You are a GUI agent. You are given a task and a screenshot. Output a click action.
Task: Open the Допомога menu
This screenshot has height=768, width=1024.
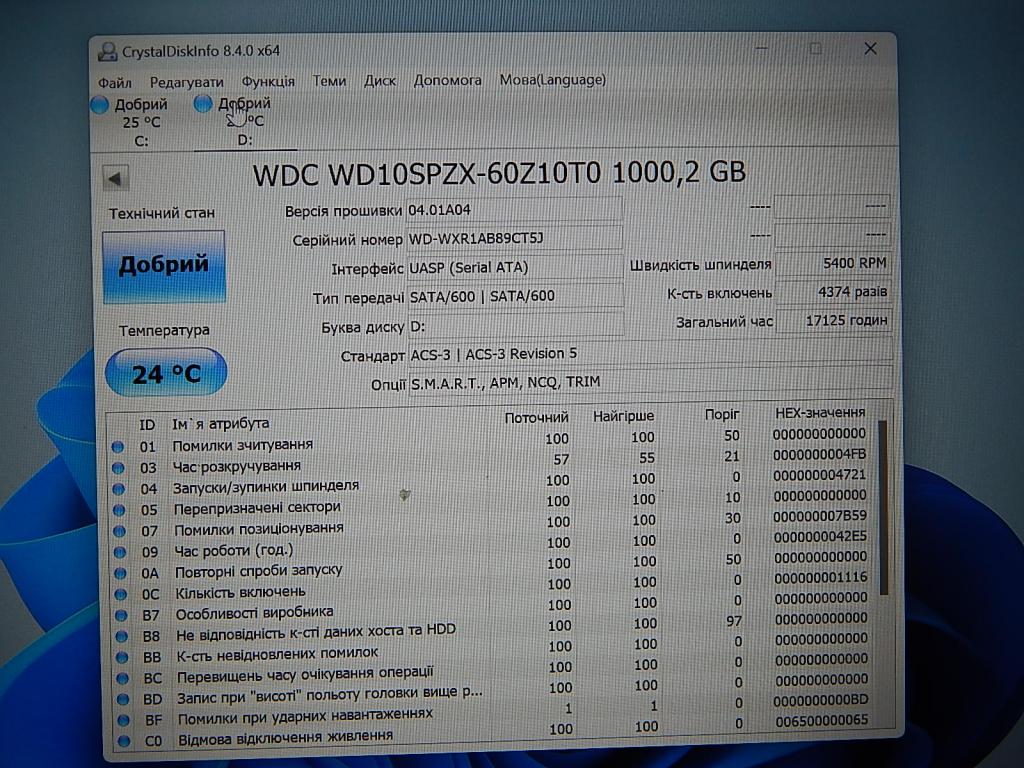point(447,80)
